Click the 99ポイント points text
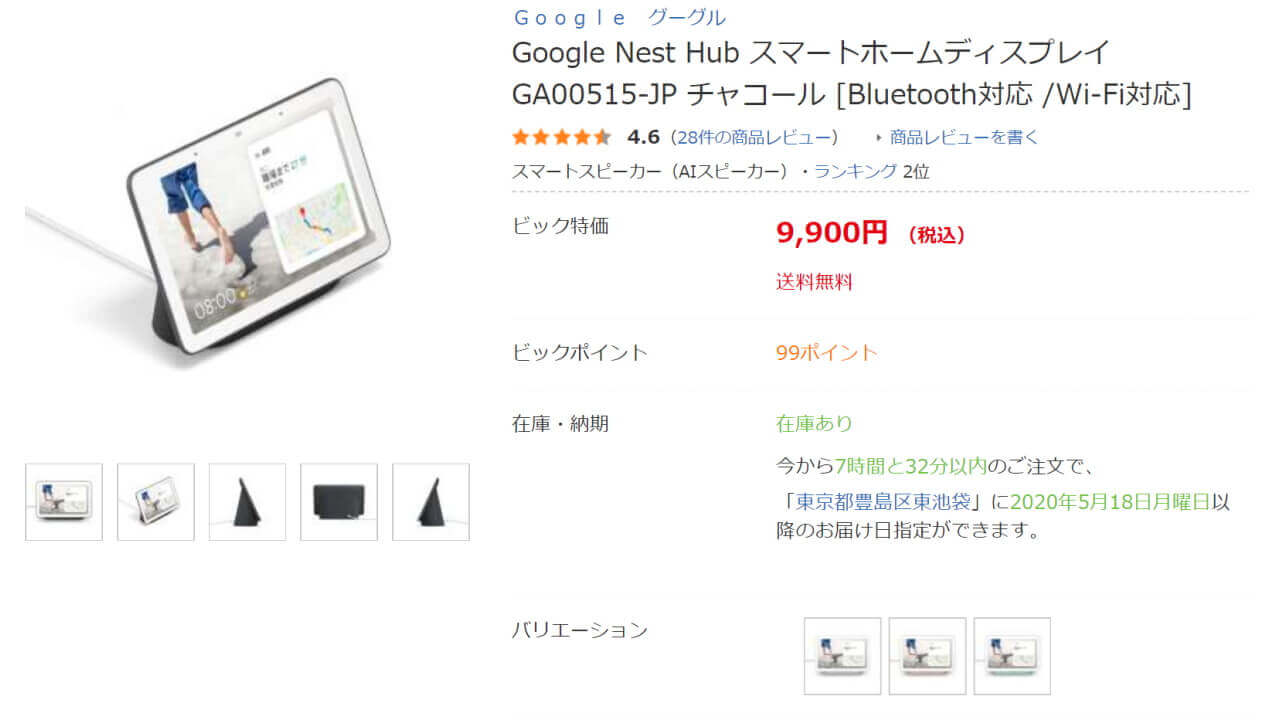1280x720 pixels. pyautogui.click(x=826, y=352)
